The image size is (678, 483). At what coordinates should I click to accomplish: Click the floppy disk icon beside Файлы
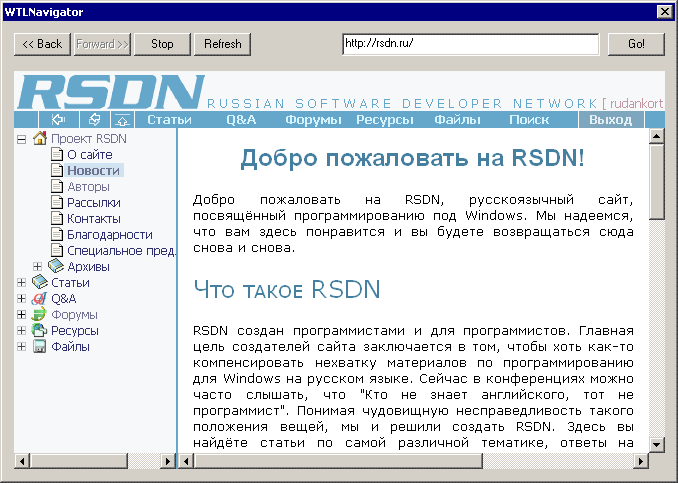40,347
